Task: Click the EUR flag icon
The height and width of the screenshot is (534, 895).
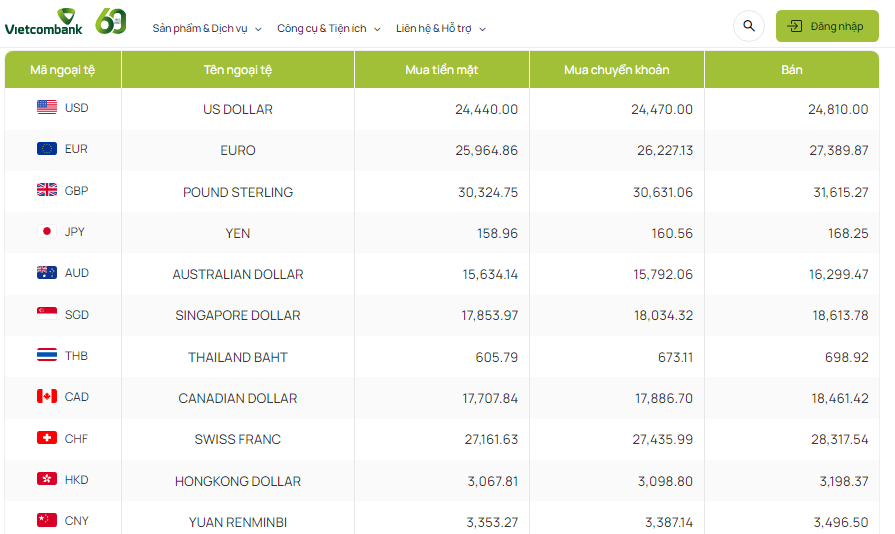Action: [47, 149]
